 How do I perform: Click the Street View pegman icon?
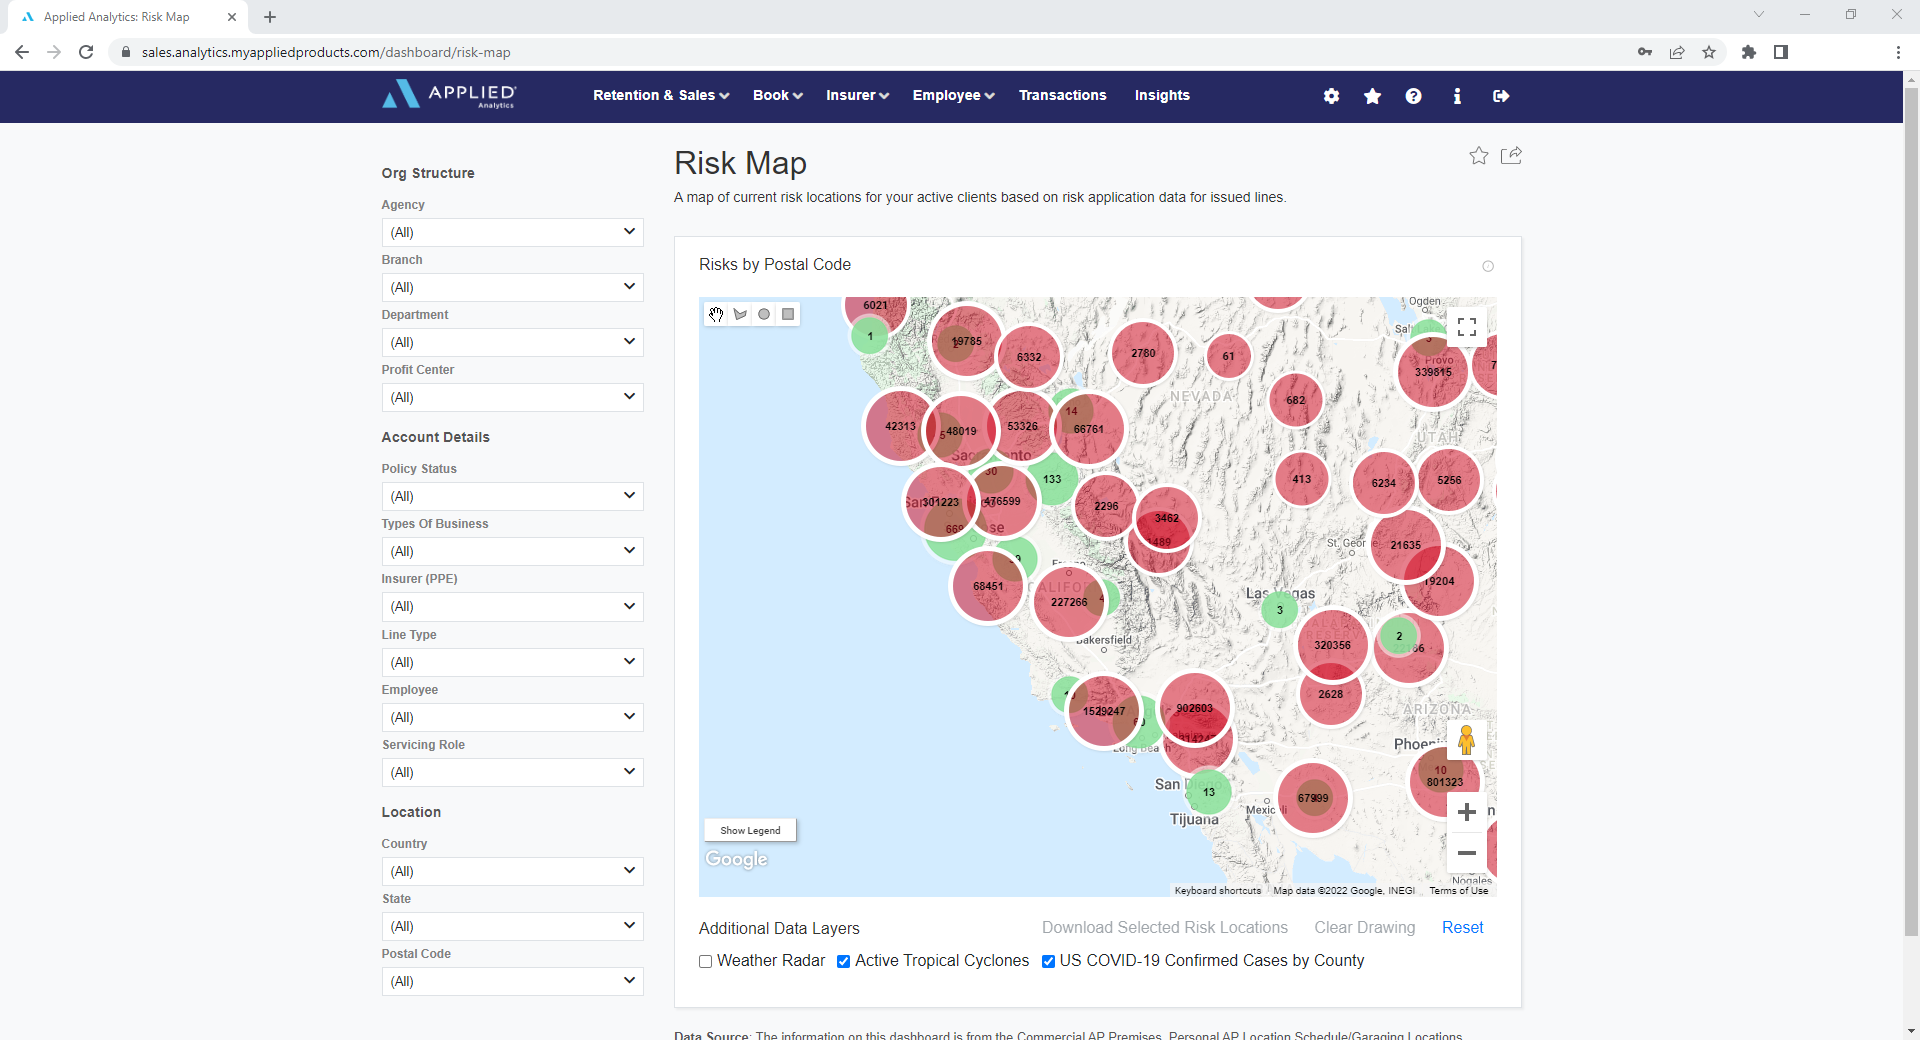(x=1466, y=741)
